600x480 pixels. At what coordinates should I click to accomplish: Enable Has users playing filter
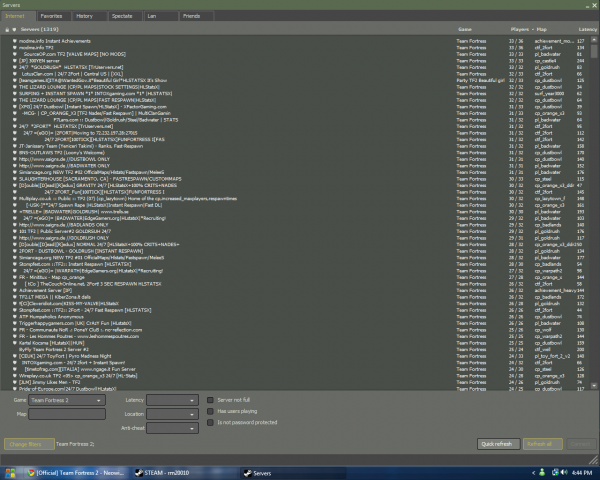tap(210, 411)
